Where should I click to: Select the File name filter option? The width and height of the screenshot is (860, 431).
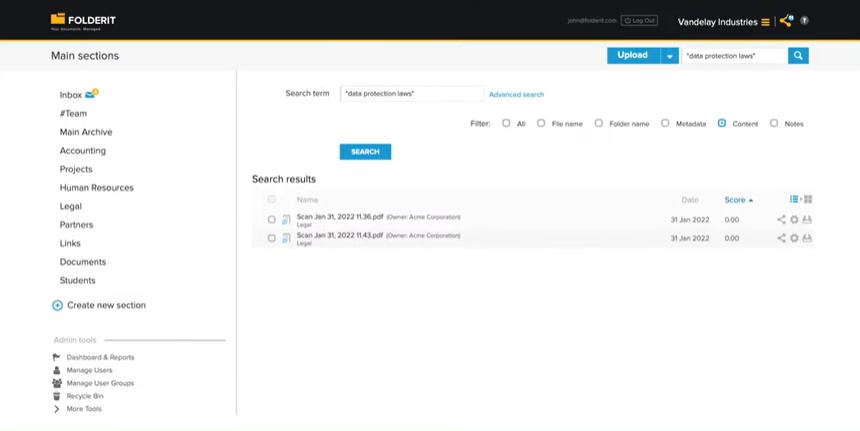click(x=541, y=124)
